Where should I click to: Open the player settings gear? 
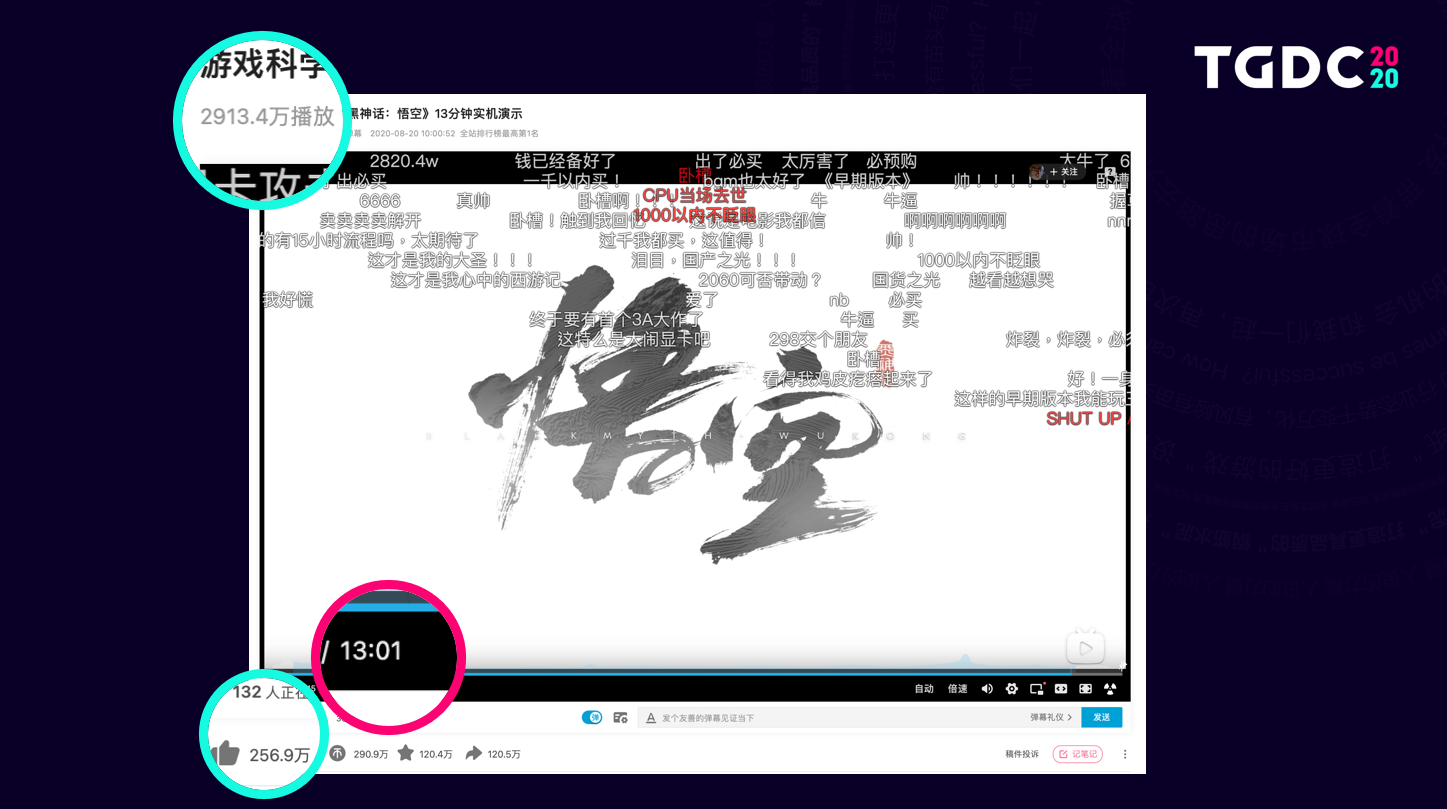[1011, 689]
